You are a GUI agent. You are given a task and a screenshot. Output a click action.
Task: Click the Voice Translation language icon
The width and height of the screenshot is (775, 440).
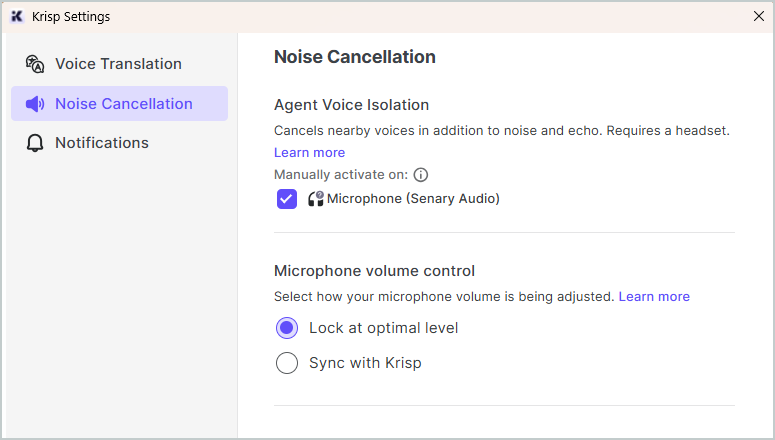click(35, 64)
